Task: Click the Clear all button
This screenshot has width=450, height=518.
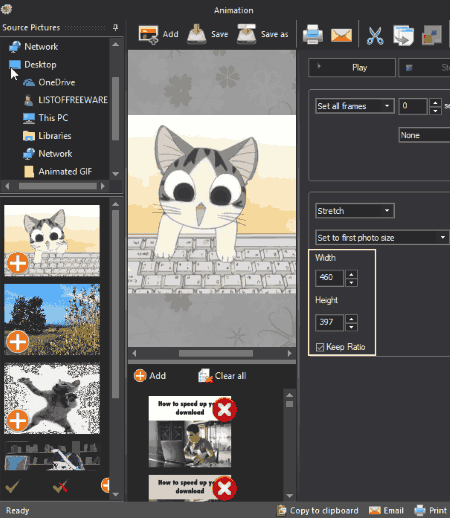Action: (x=222, y=376)
